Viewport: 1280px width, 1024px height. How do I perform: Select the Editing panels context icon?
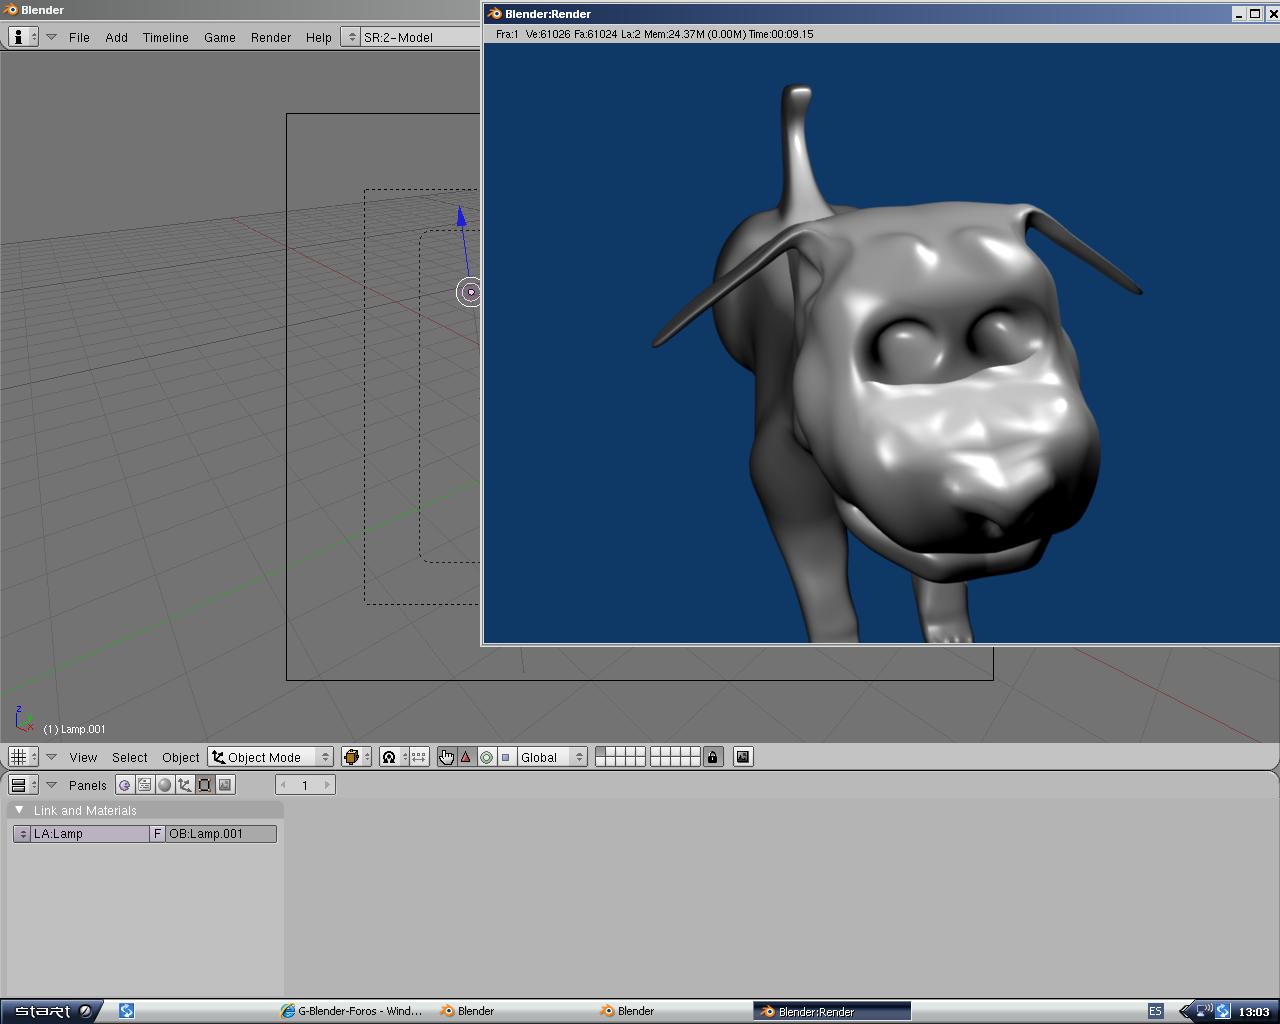click(x=205, y=785)
